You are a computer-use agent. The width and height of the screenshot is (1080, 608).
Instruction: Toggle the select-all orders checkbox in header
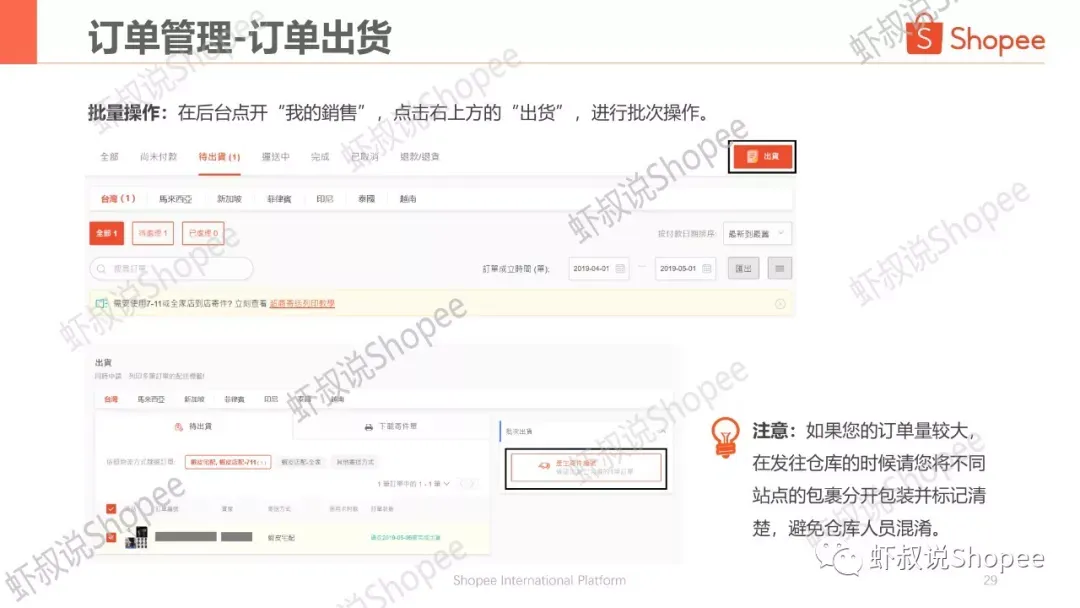[111, 509]
